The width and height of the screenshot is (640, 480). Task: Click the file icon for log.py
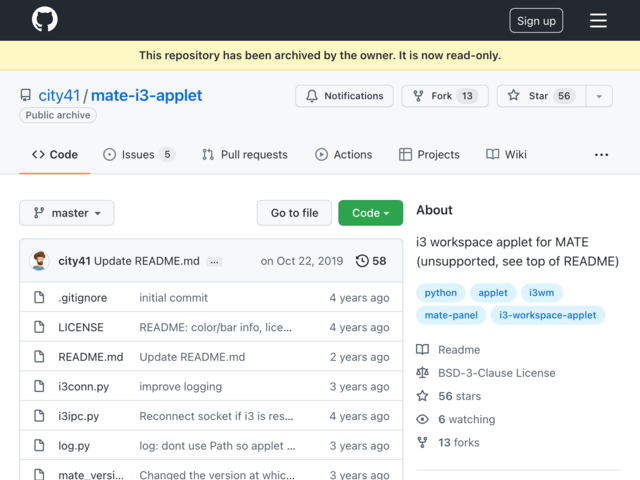point(39,445)
